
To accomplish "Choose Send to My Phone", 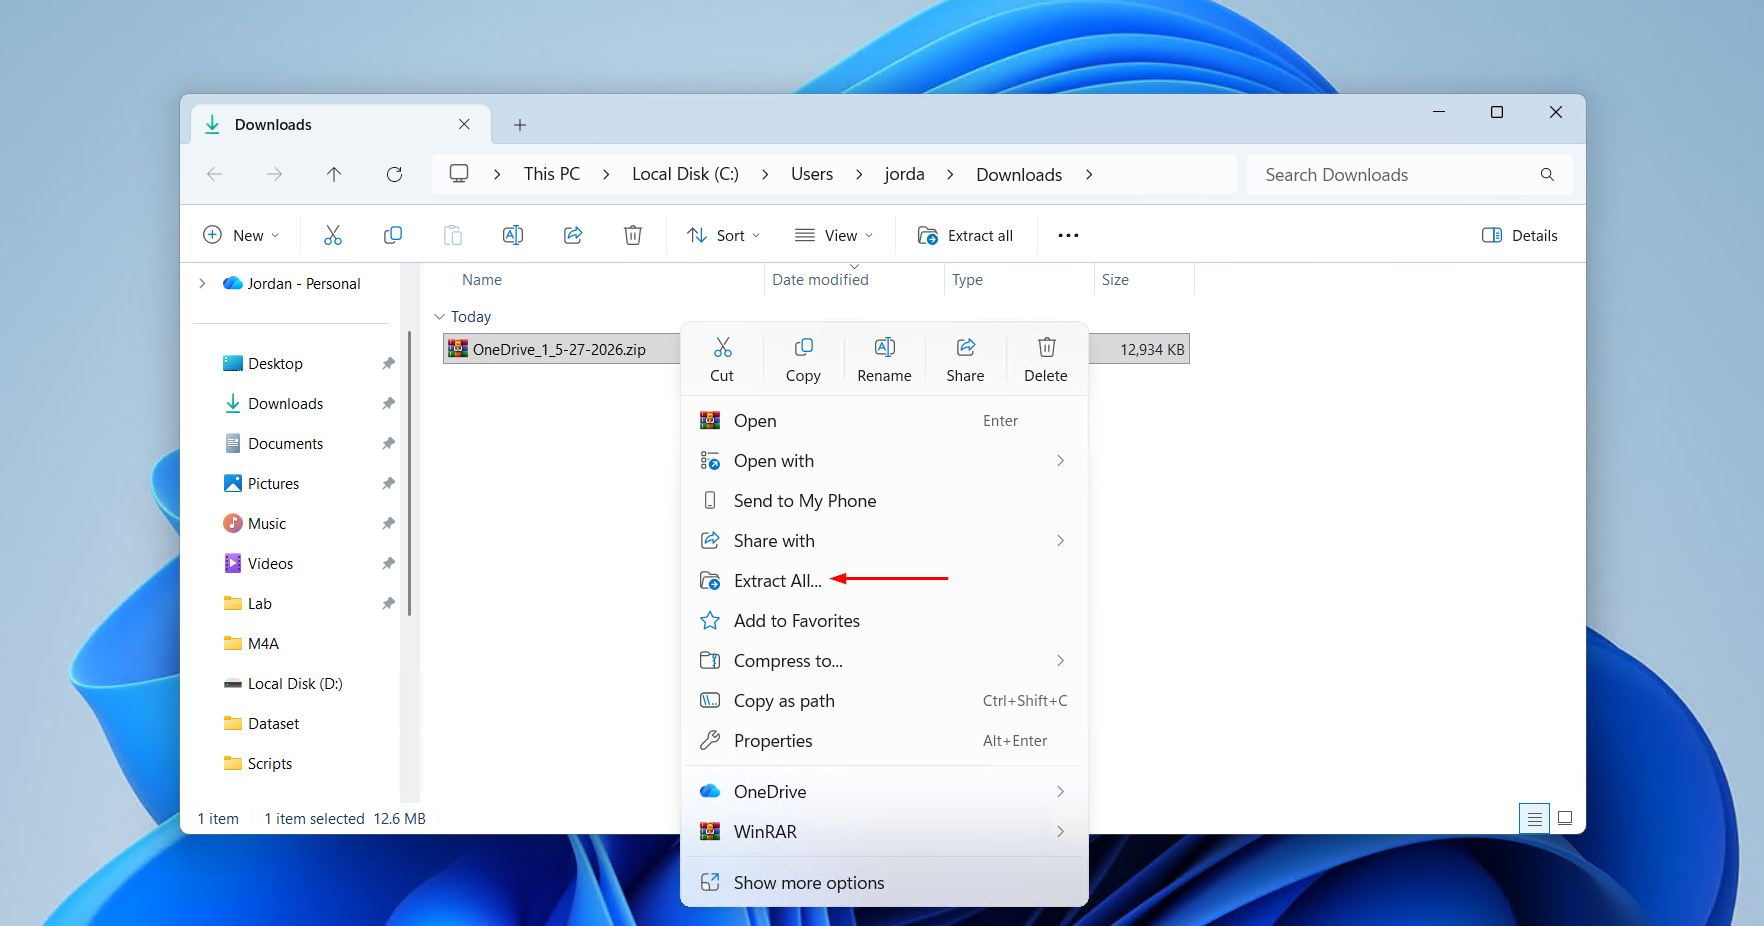I will (x=884, y=501).
